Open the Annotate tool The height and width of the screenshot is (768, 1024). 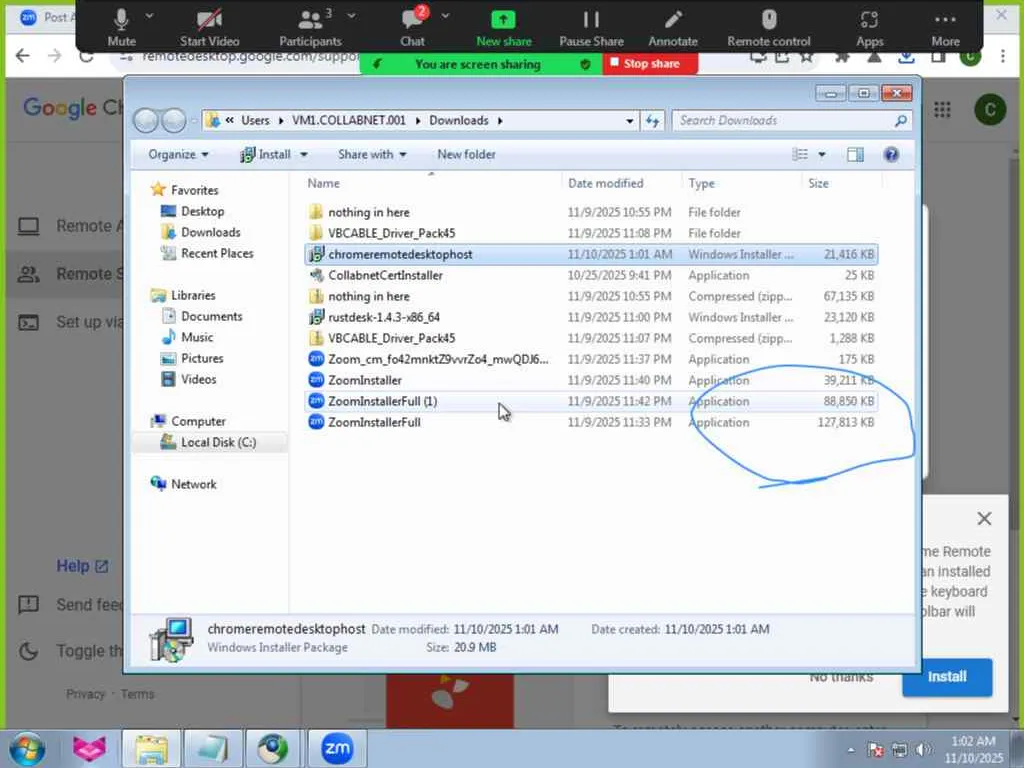[x=673, y=28]
